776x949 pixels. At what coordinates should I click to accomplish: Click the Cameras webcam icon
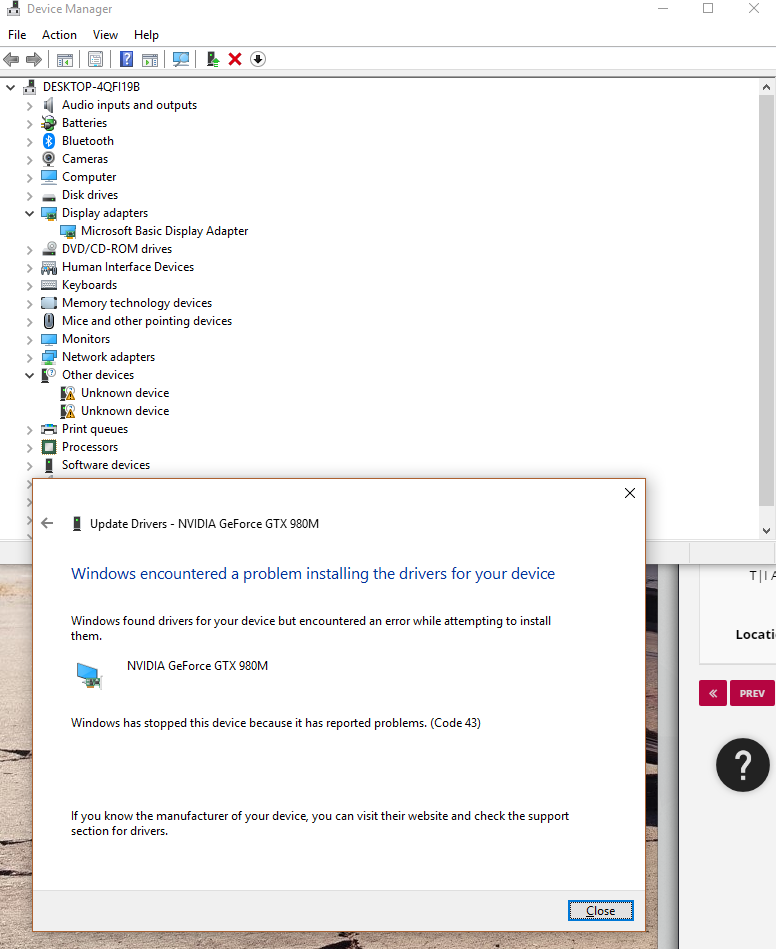(x=48, y=159)
